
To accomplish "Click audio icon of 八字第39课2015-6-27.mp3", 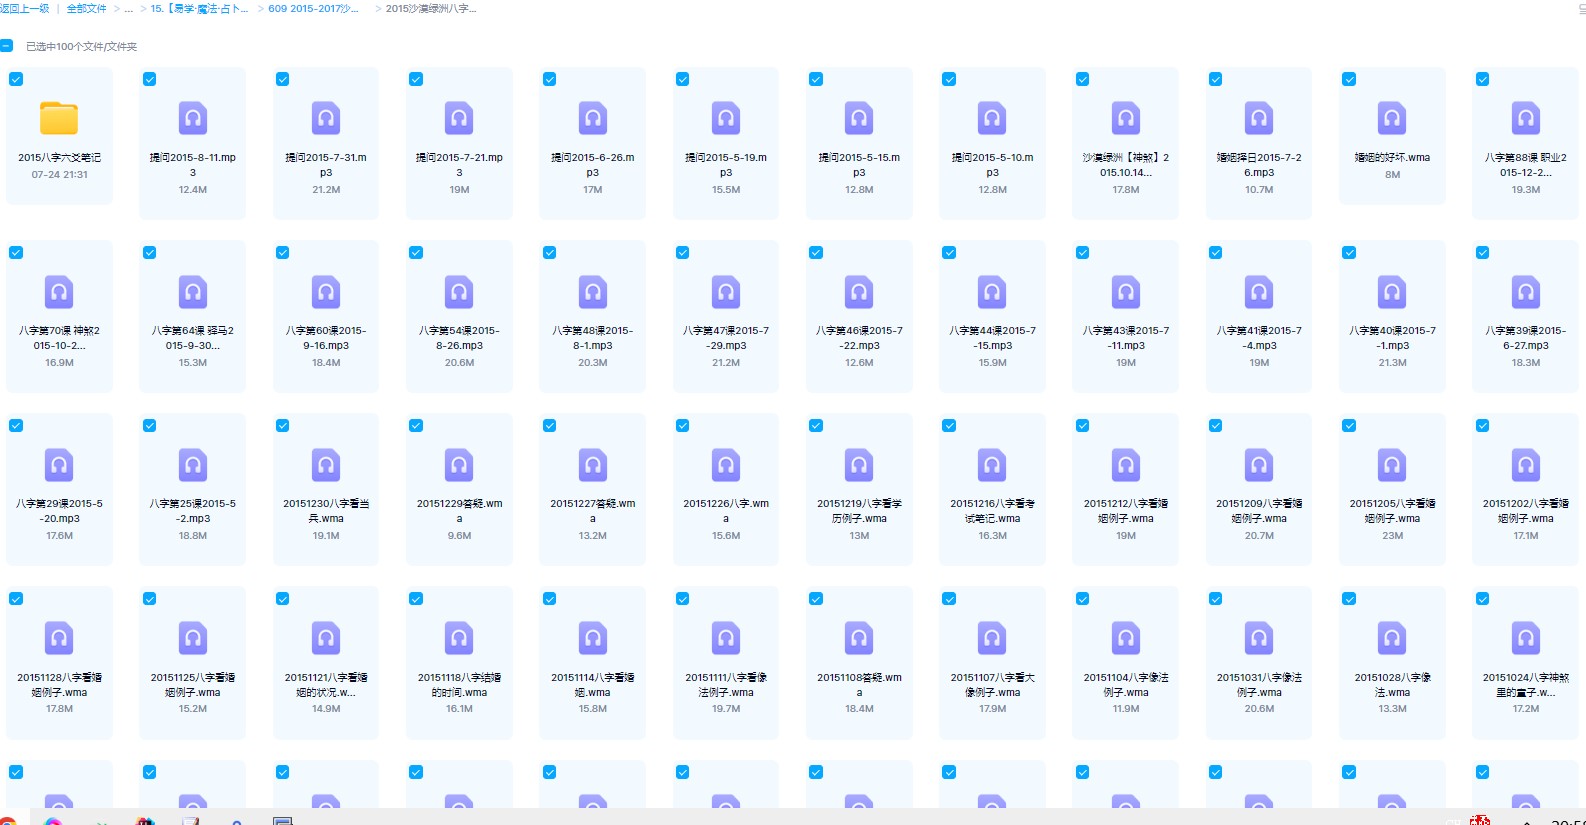I will pyautogui.click(x=1526, y=292).
